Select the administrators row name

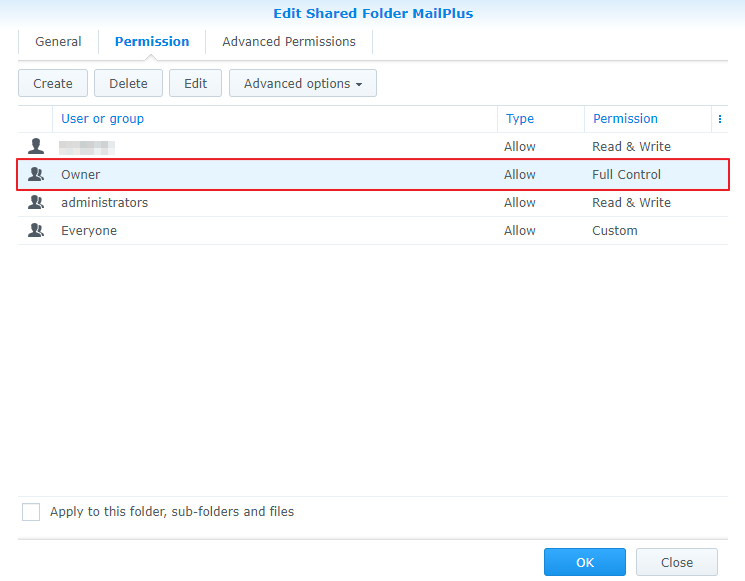[105, 202]
